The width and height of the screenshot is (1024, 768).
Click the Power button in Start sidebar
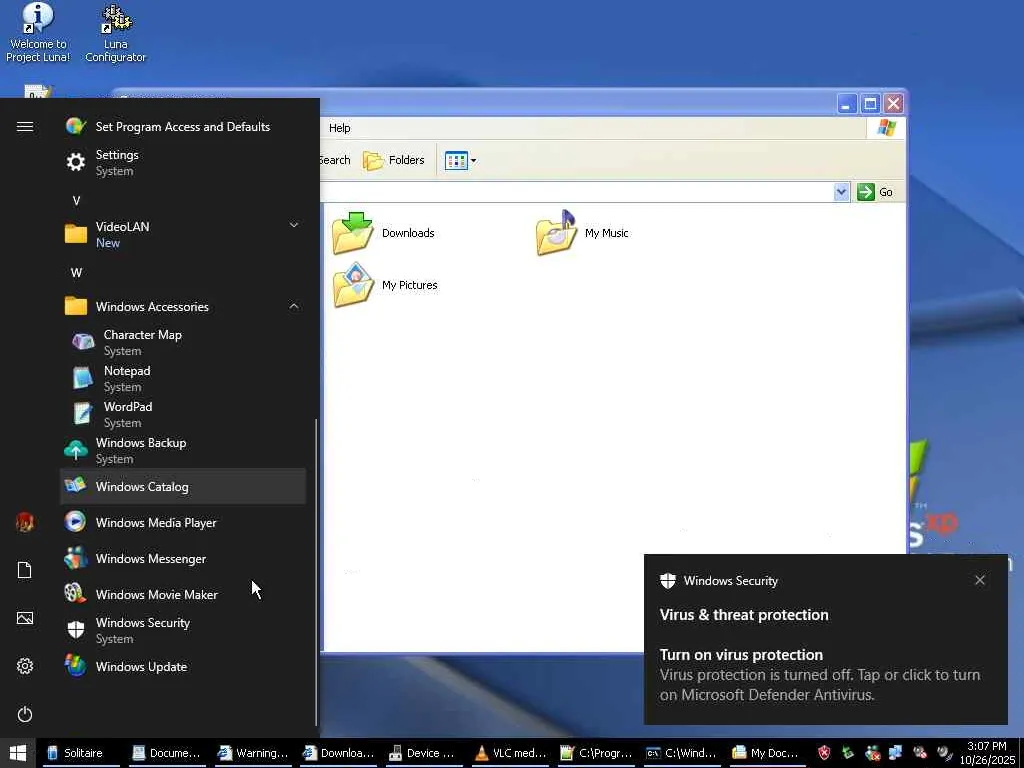tap(25, 714)
